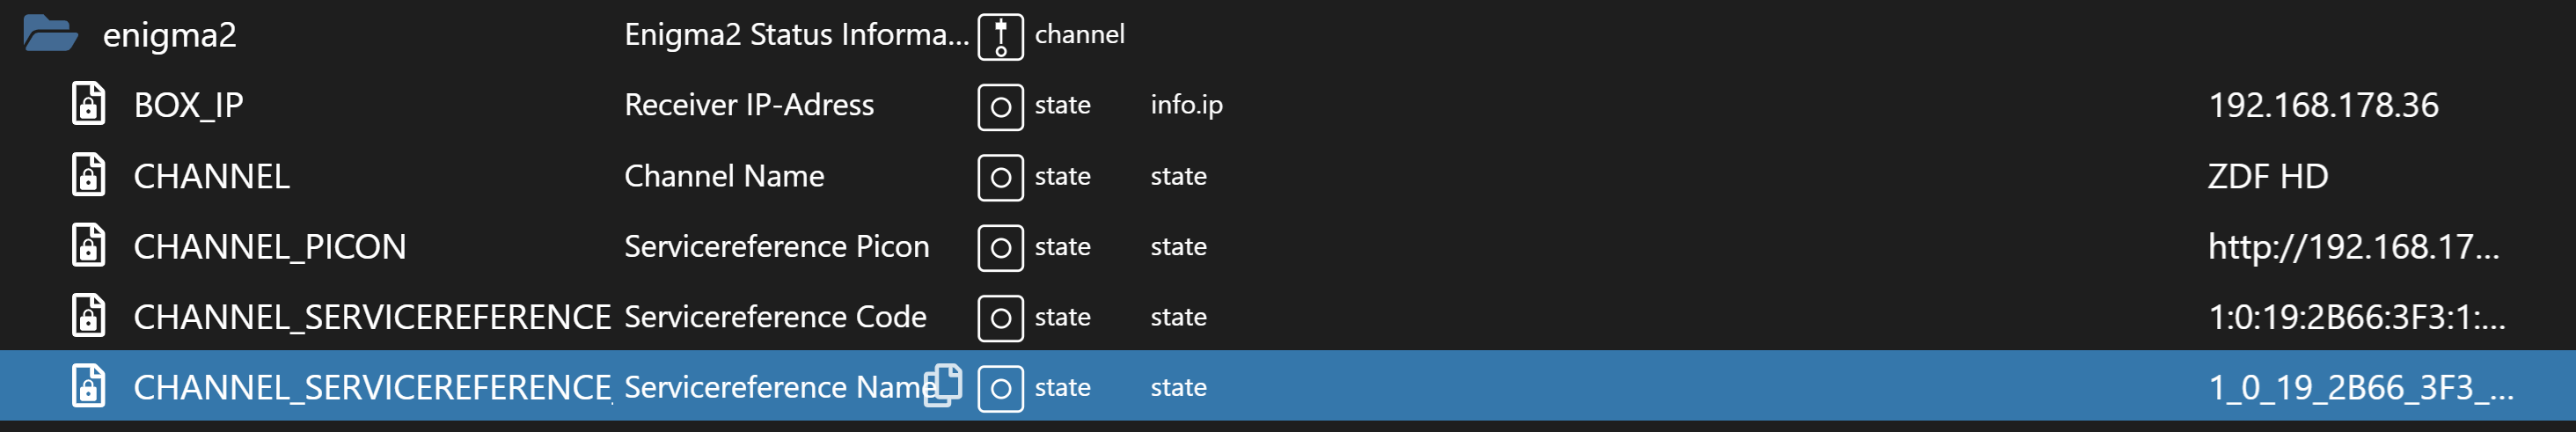
Task: Click the state type icon for BOX_IP
Action: tap(1000, 107)
